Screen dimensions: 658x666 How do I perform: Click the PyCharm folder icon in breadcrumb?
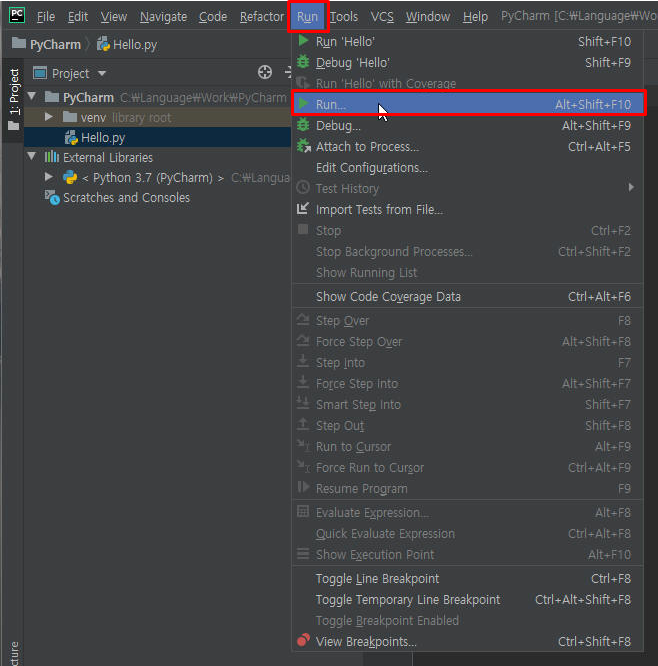pos(19,43)
